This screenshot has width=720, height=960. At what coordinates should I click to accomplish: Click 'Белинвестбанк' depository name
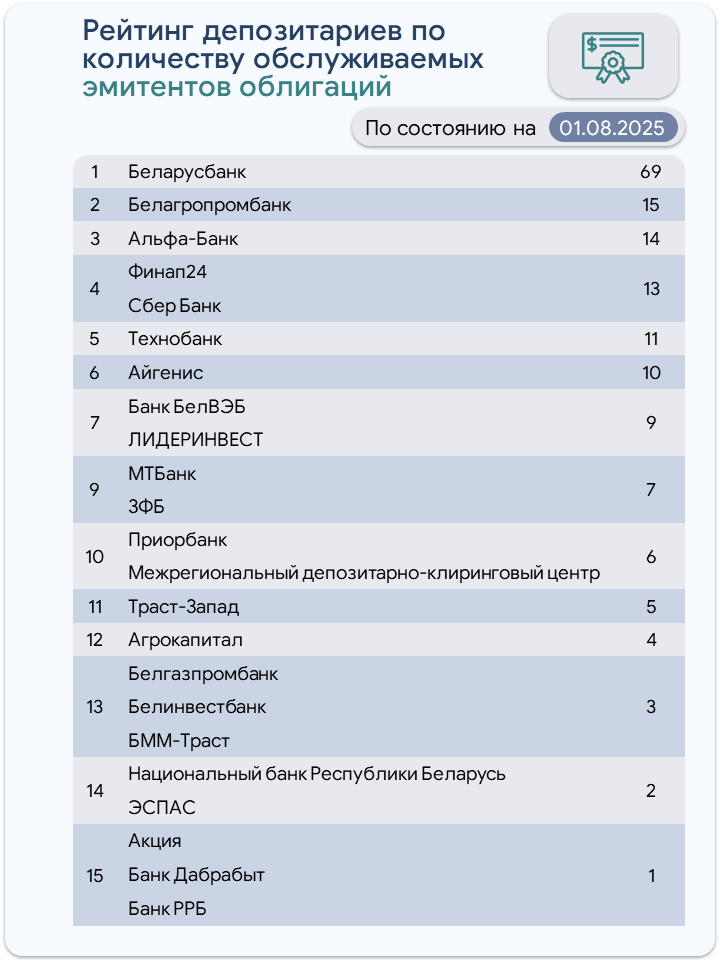[197, 707]
